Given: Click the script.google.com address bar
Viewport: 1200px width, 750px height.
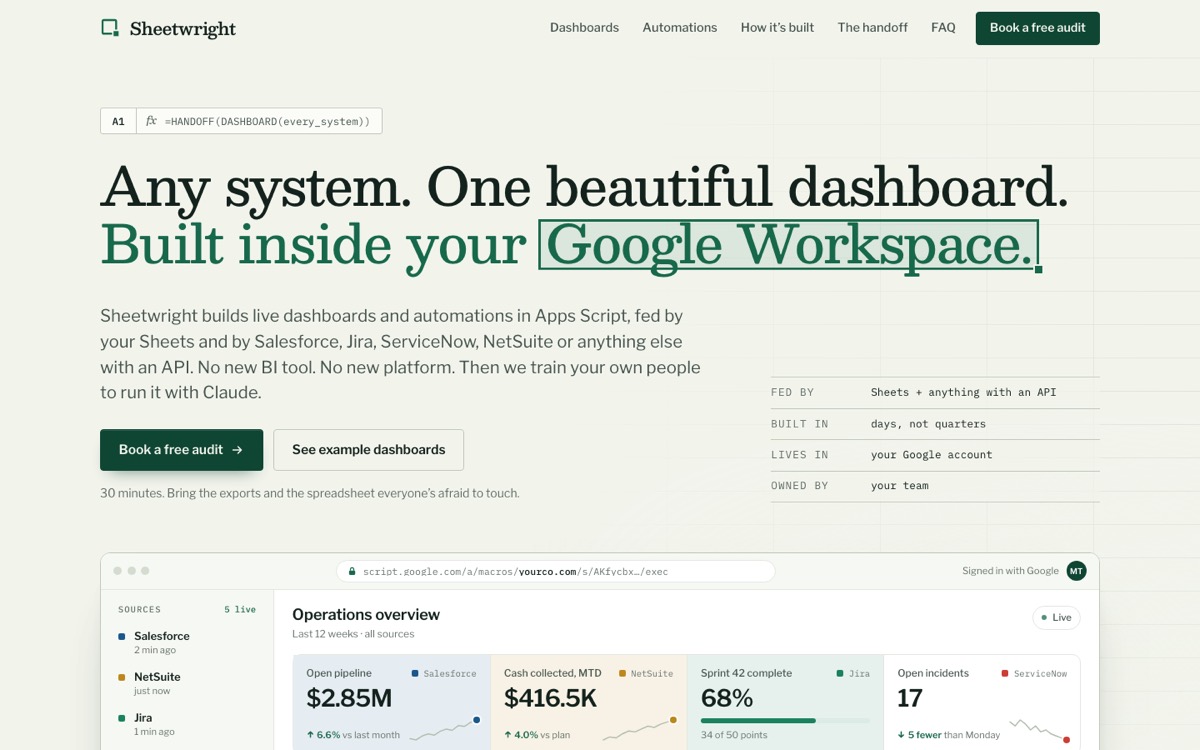Looking at the screenshot, I should click(555, 572).
